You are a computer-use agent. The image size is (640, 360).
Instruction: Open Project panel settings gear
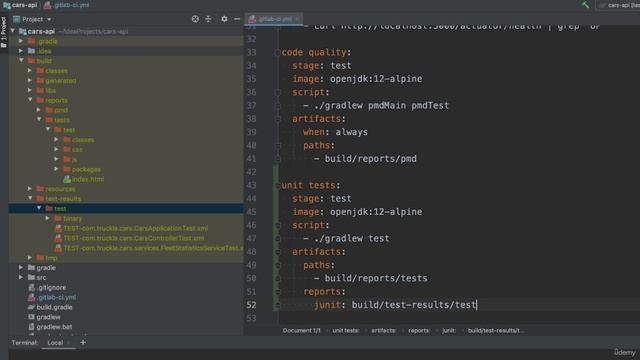point(224,19)
